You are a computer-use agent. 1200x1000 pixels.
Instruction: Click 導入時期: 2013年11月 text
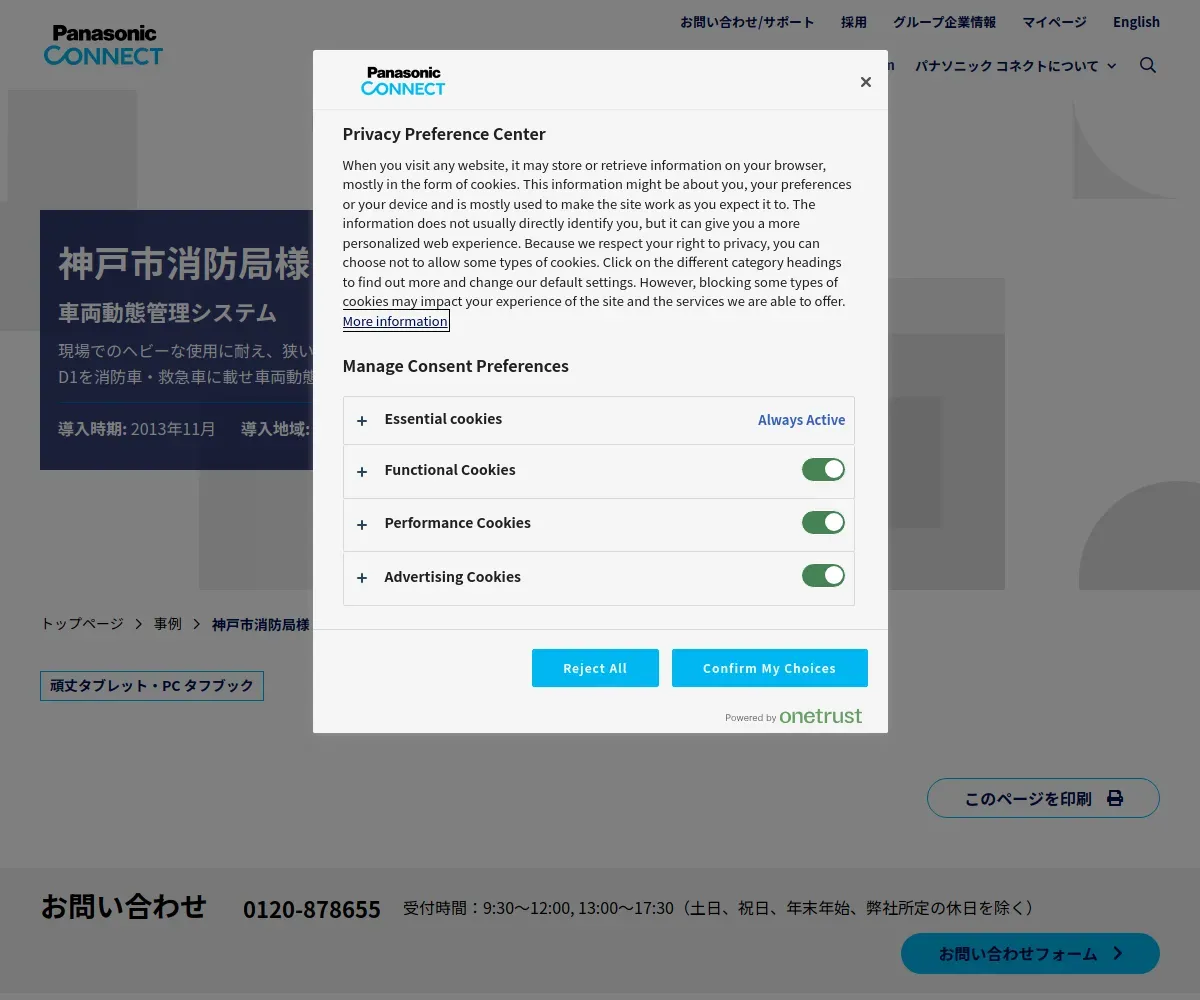tap(137, 429)
